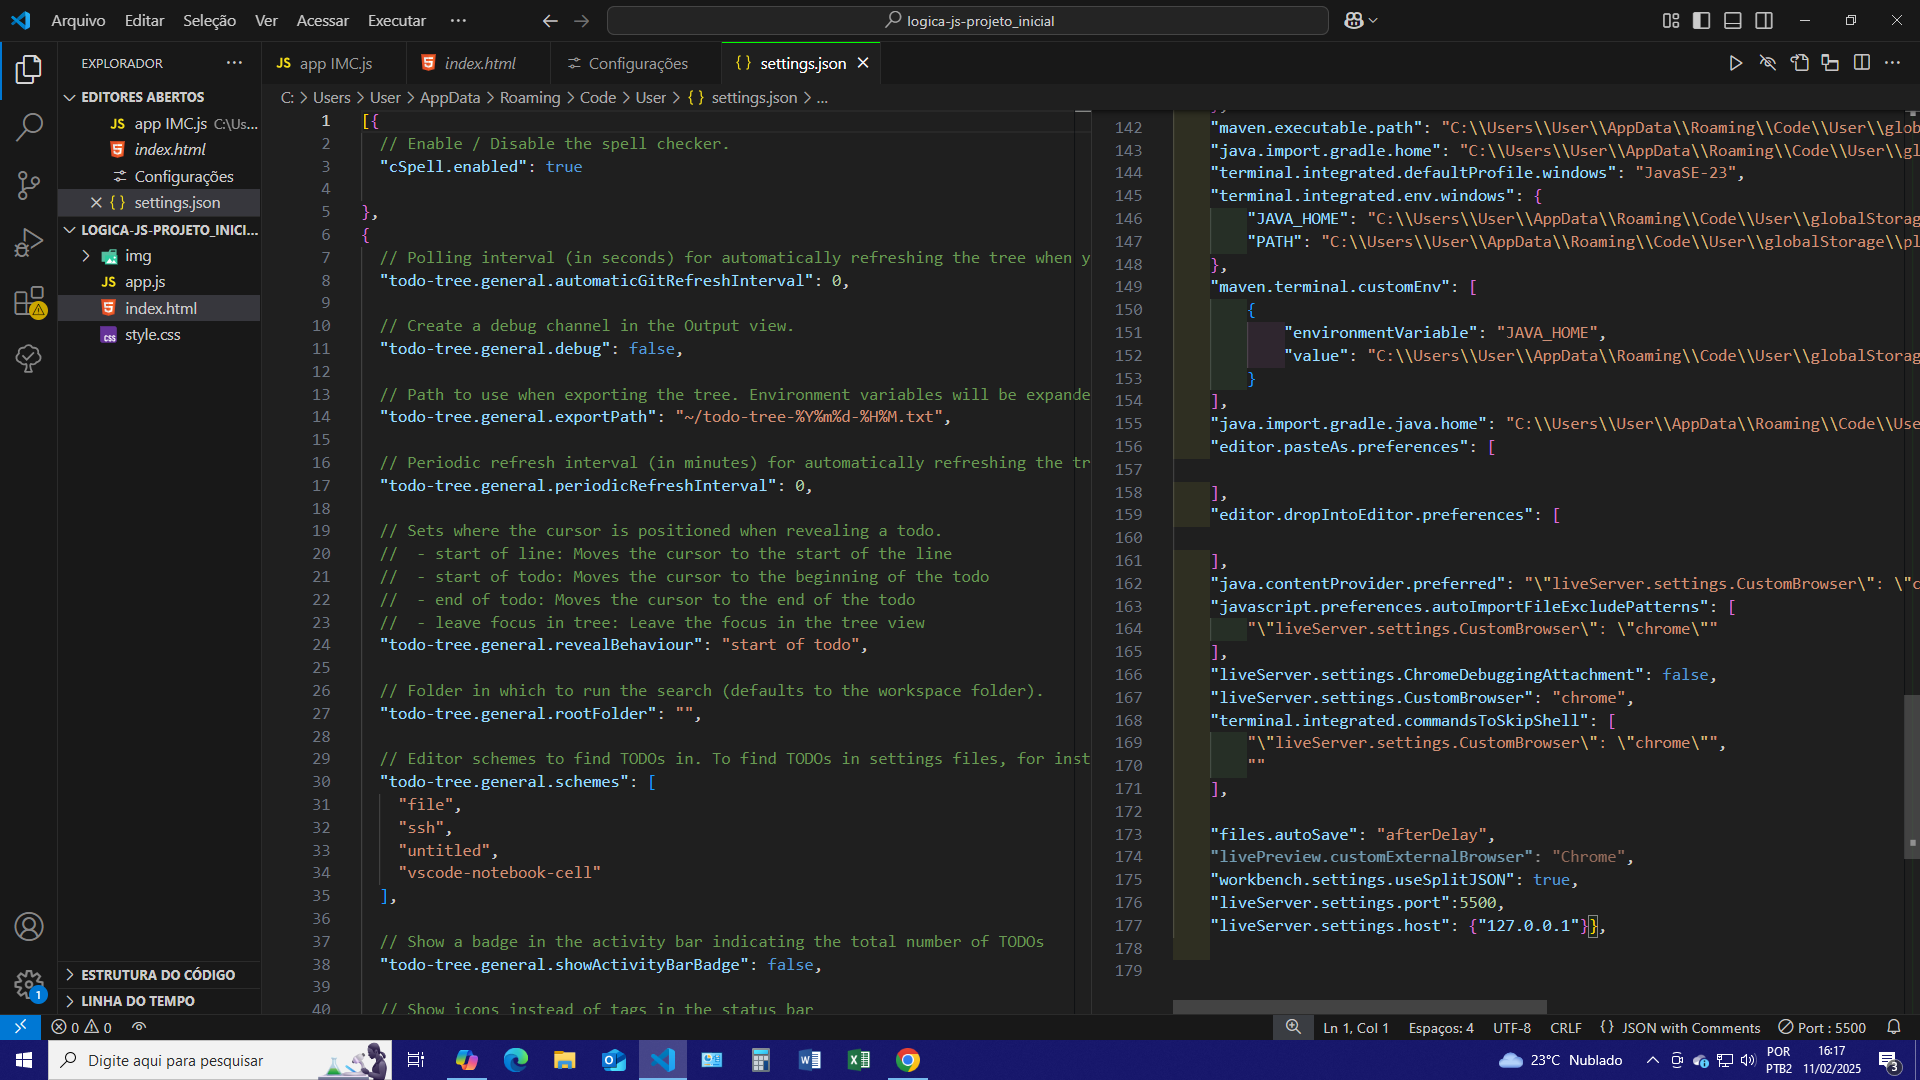Switch to the index.html tab
This screenshot has width=1920, height=1080.
point(478,63)
